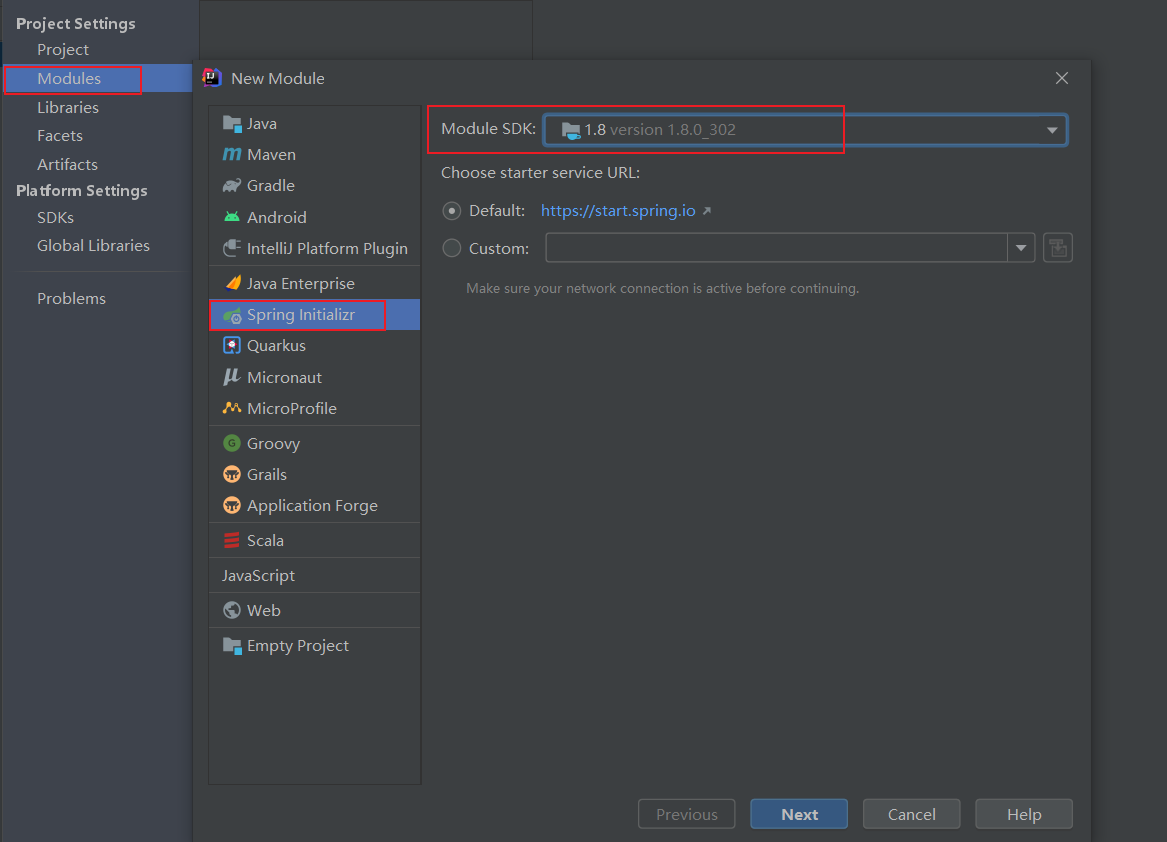Open Artifacts in Project Settings
Screen dimensions: 1167x842
pyautogui.click(x=68, y=164)
